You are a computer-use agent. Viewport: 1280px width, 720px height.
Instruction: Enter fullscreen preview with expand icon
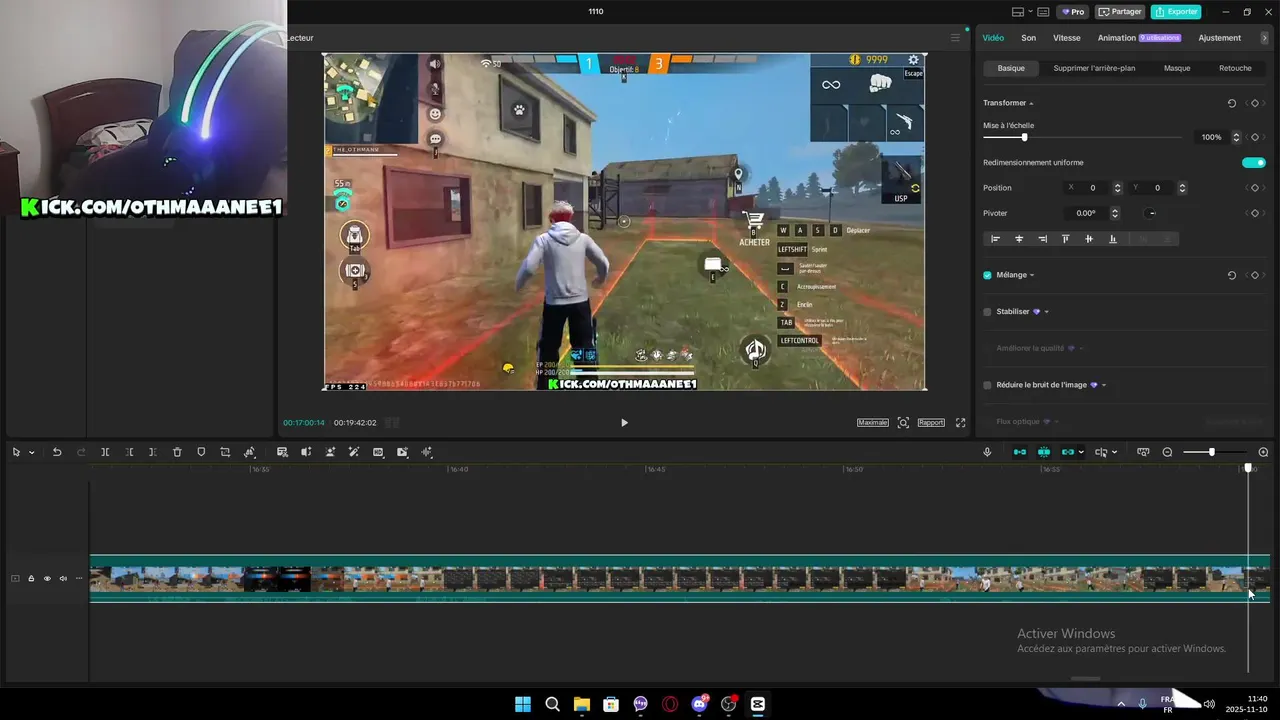961,423
